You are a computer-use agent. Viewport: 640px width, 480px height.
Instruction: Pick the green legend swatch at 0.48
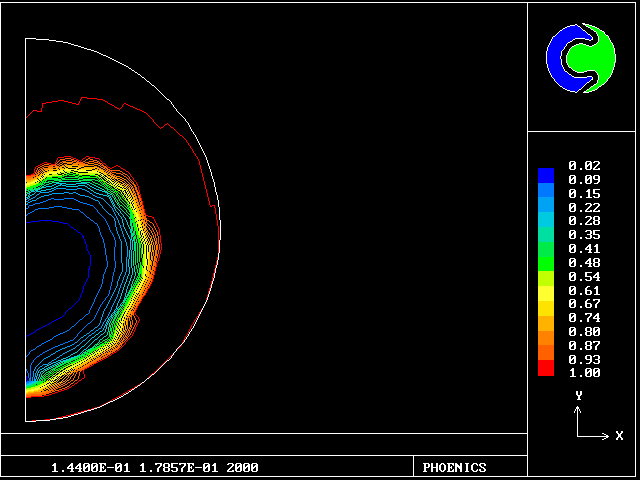coord(545,262)
